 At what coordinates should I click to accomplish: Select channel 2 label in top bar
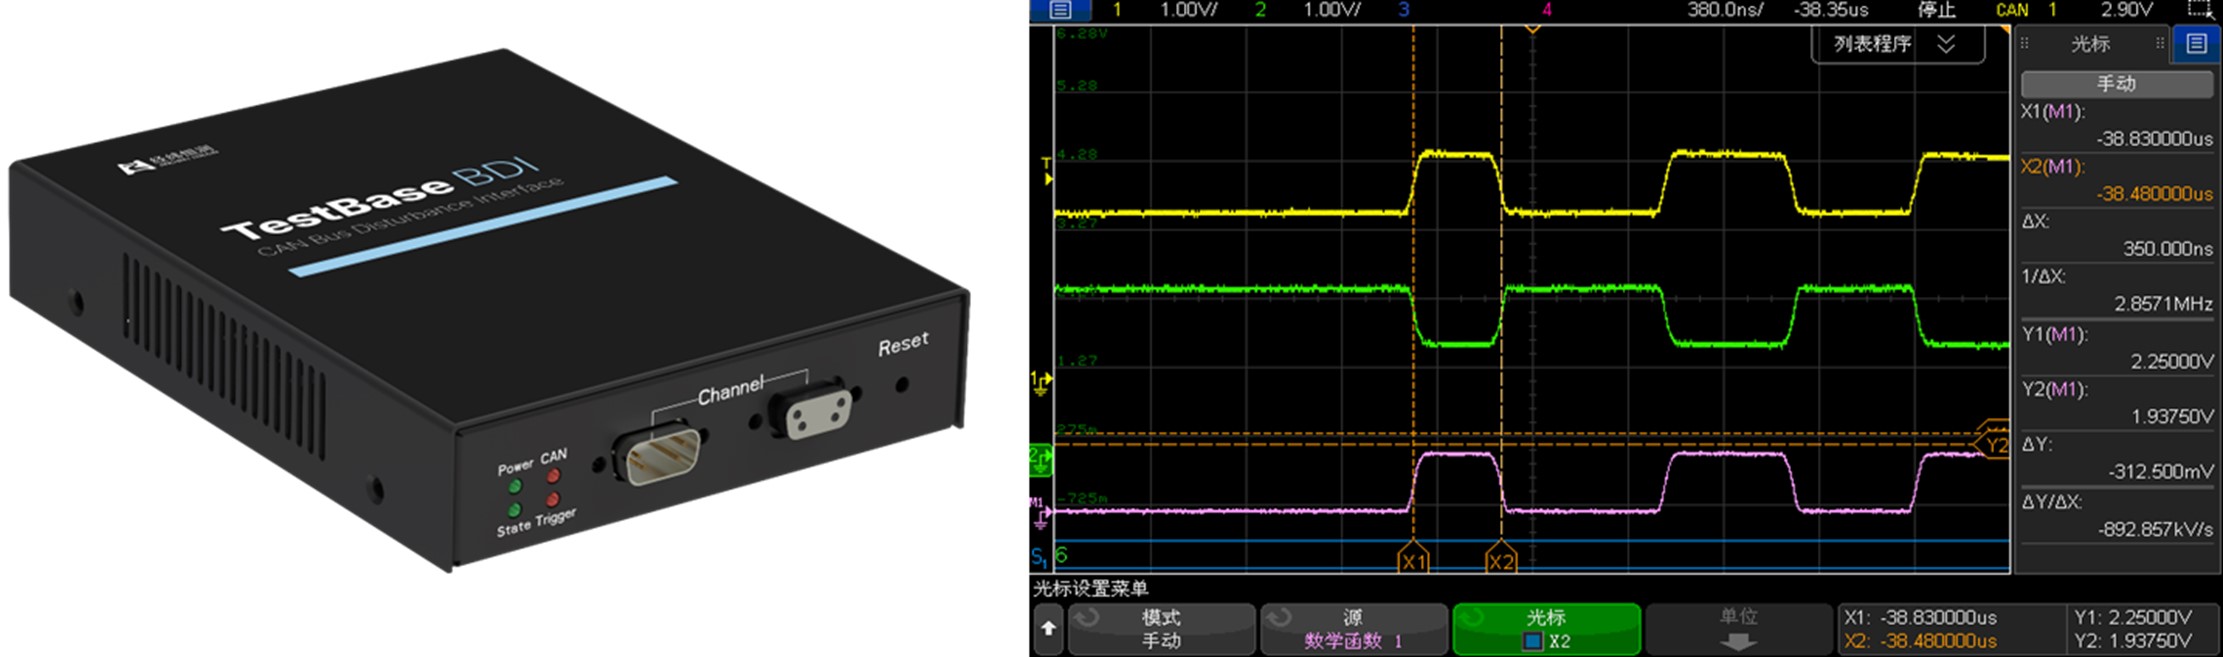tap(1260, 10)
